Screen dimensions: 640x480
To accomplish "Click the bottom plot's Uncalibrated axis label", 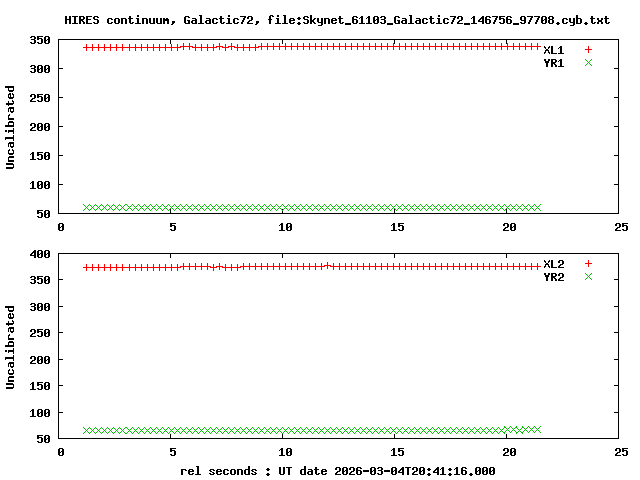I will pos(11,347).
